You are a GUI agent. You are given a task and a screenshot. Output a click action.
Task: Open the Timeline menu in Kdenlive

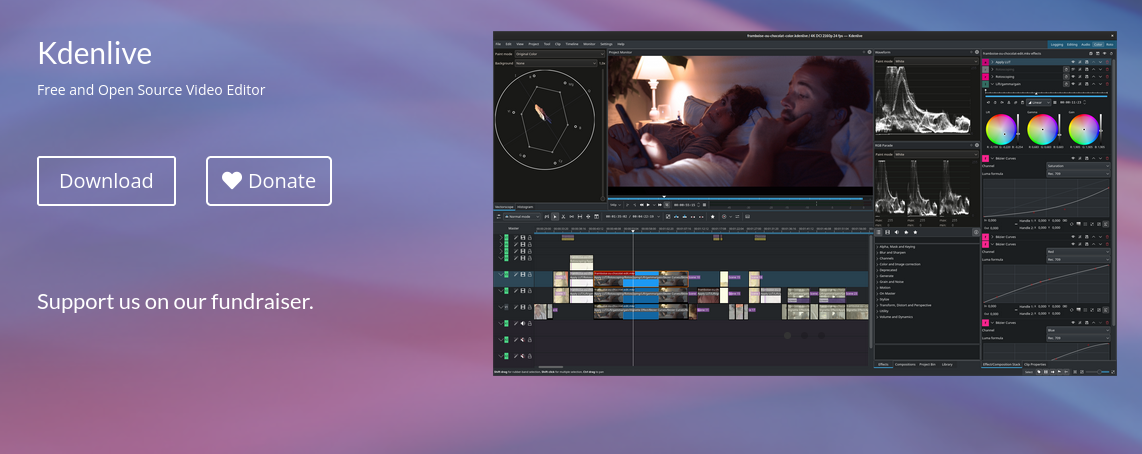[x=572, y=44]
